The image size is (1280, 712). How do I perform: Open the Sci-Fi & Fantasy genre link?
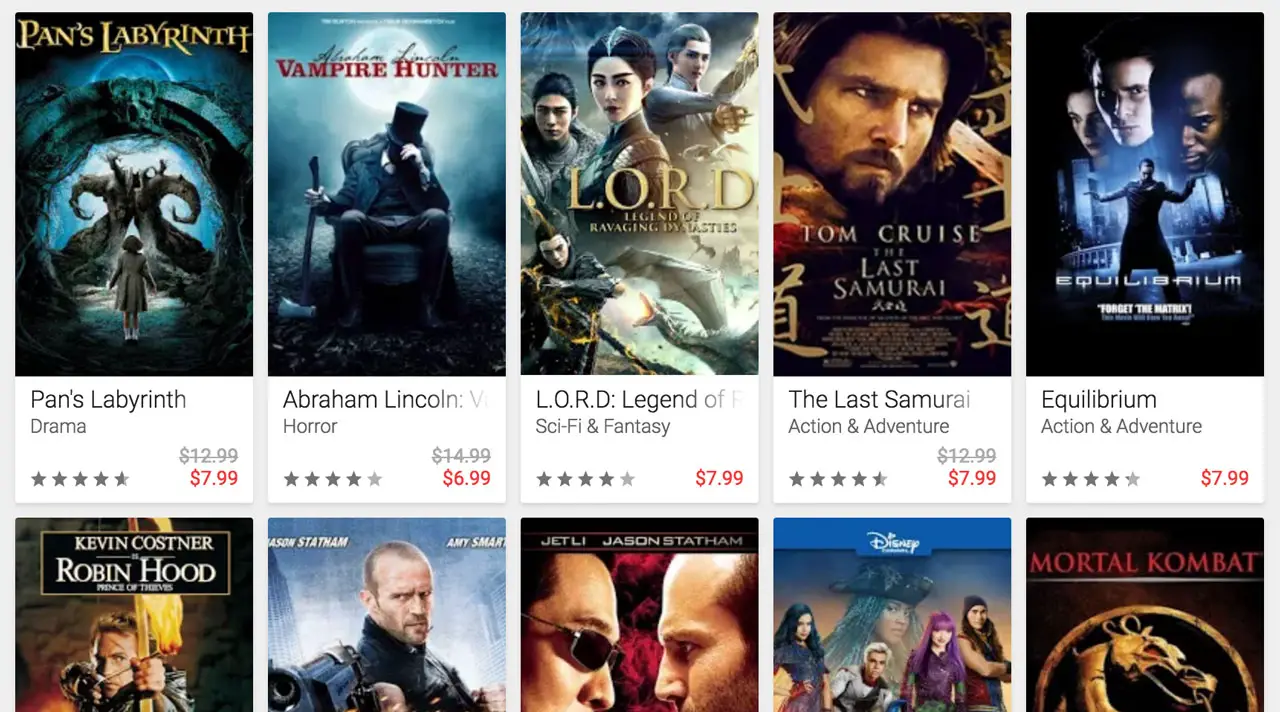603,427
